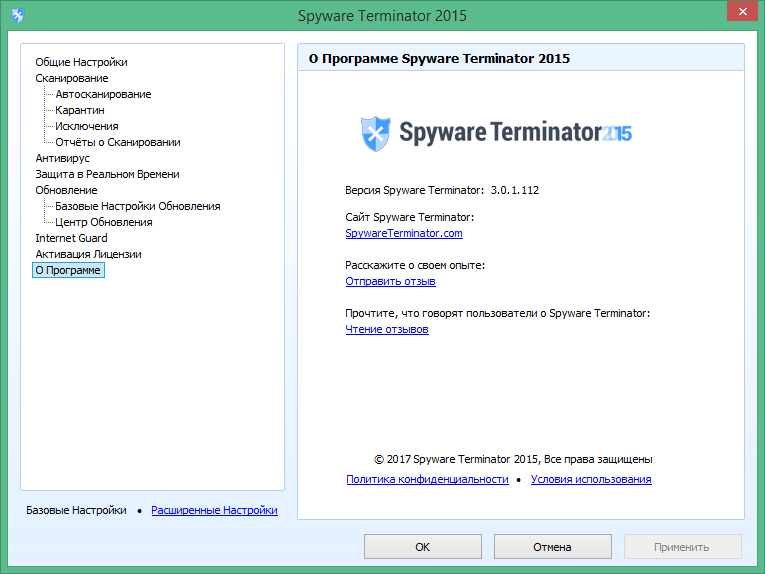Open Internet Guard settings
765x574 pixels.
click(x=71, y=238)
